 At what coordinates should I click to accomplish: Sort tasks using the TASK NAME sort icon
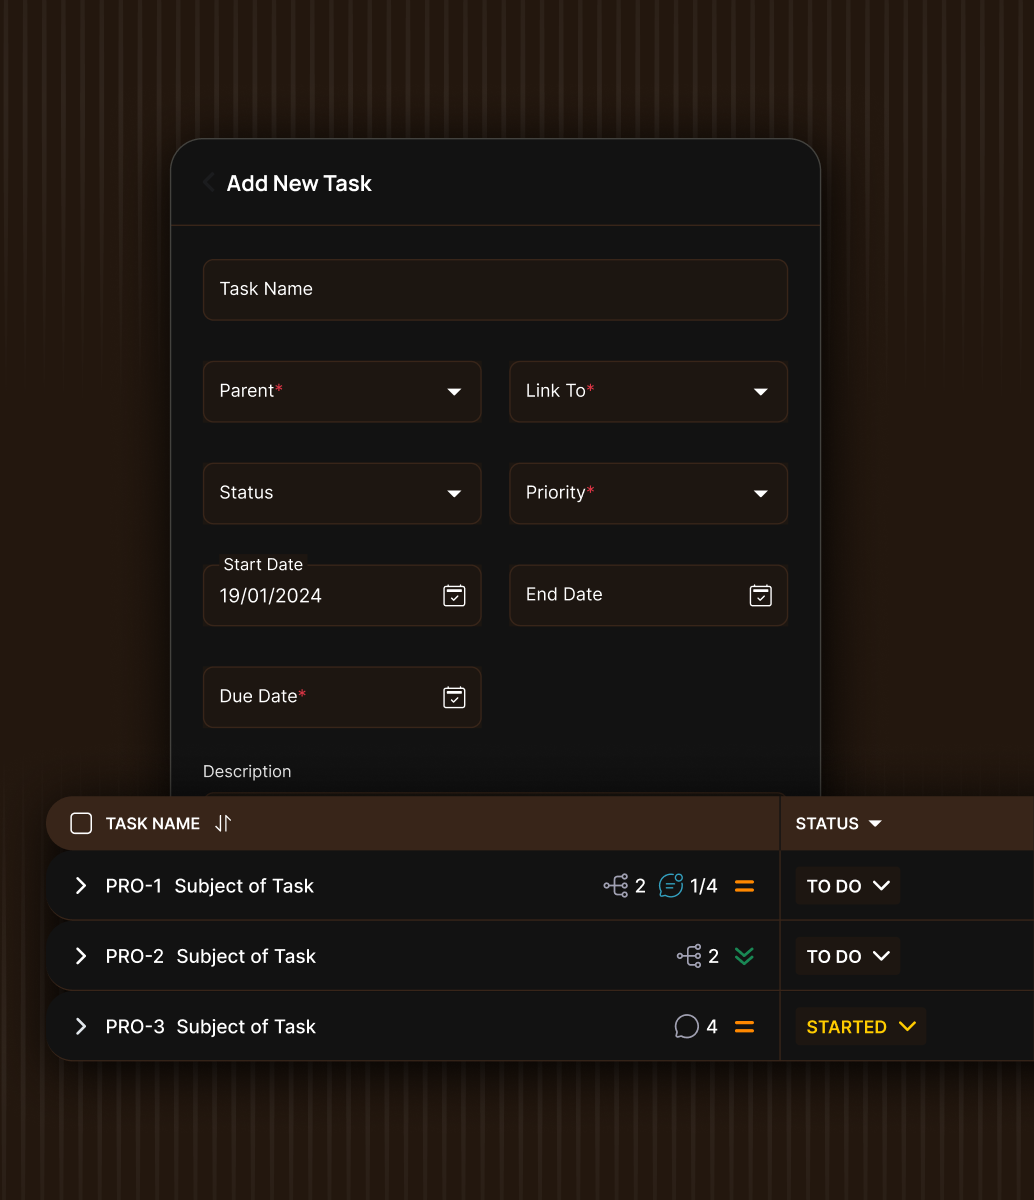[x=223, y=824]
